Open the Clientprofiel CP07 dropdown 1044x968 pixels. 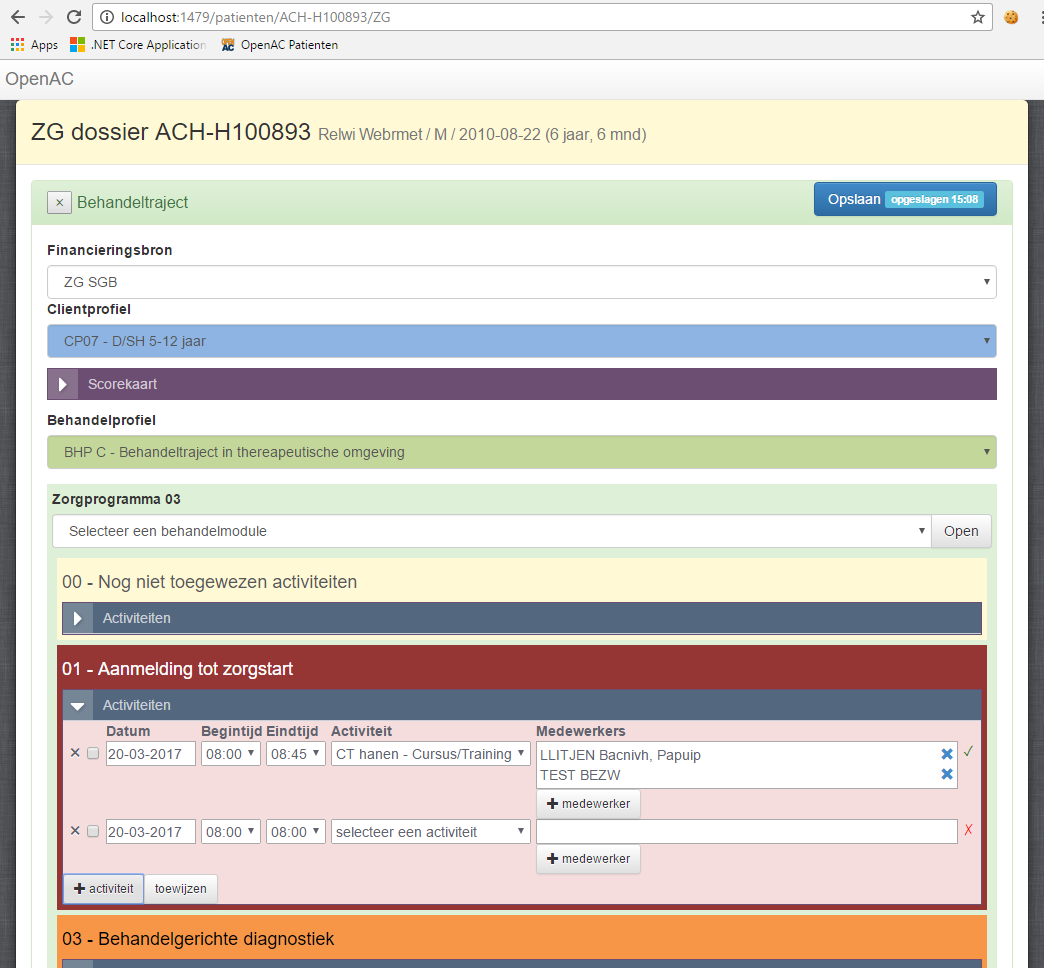(x=521, y=341)
